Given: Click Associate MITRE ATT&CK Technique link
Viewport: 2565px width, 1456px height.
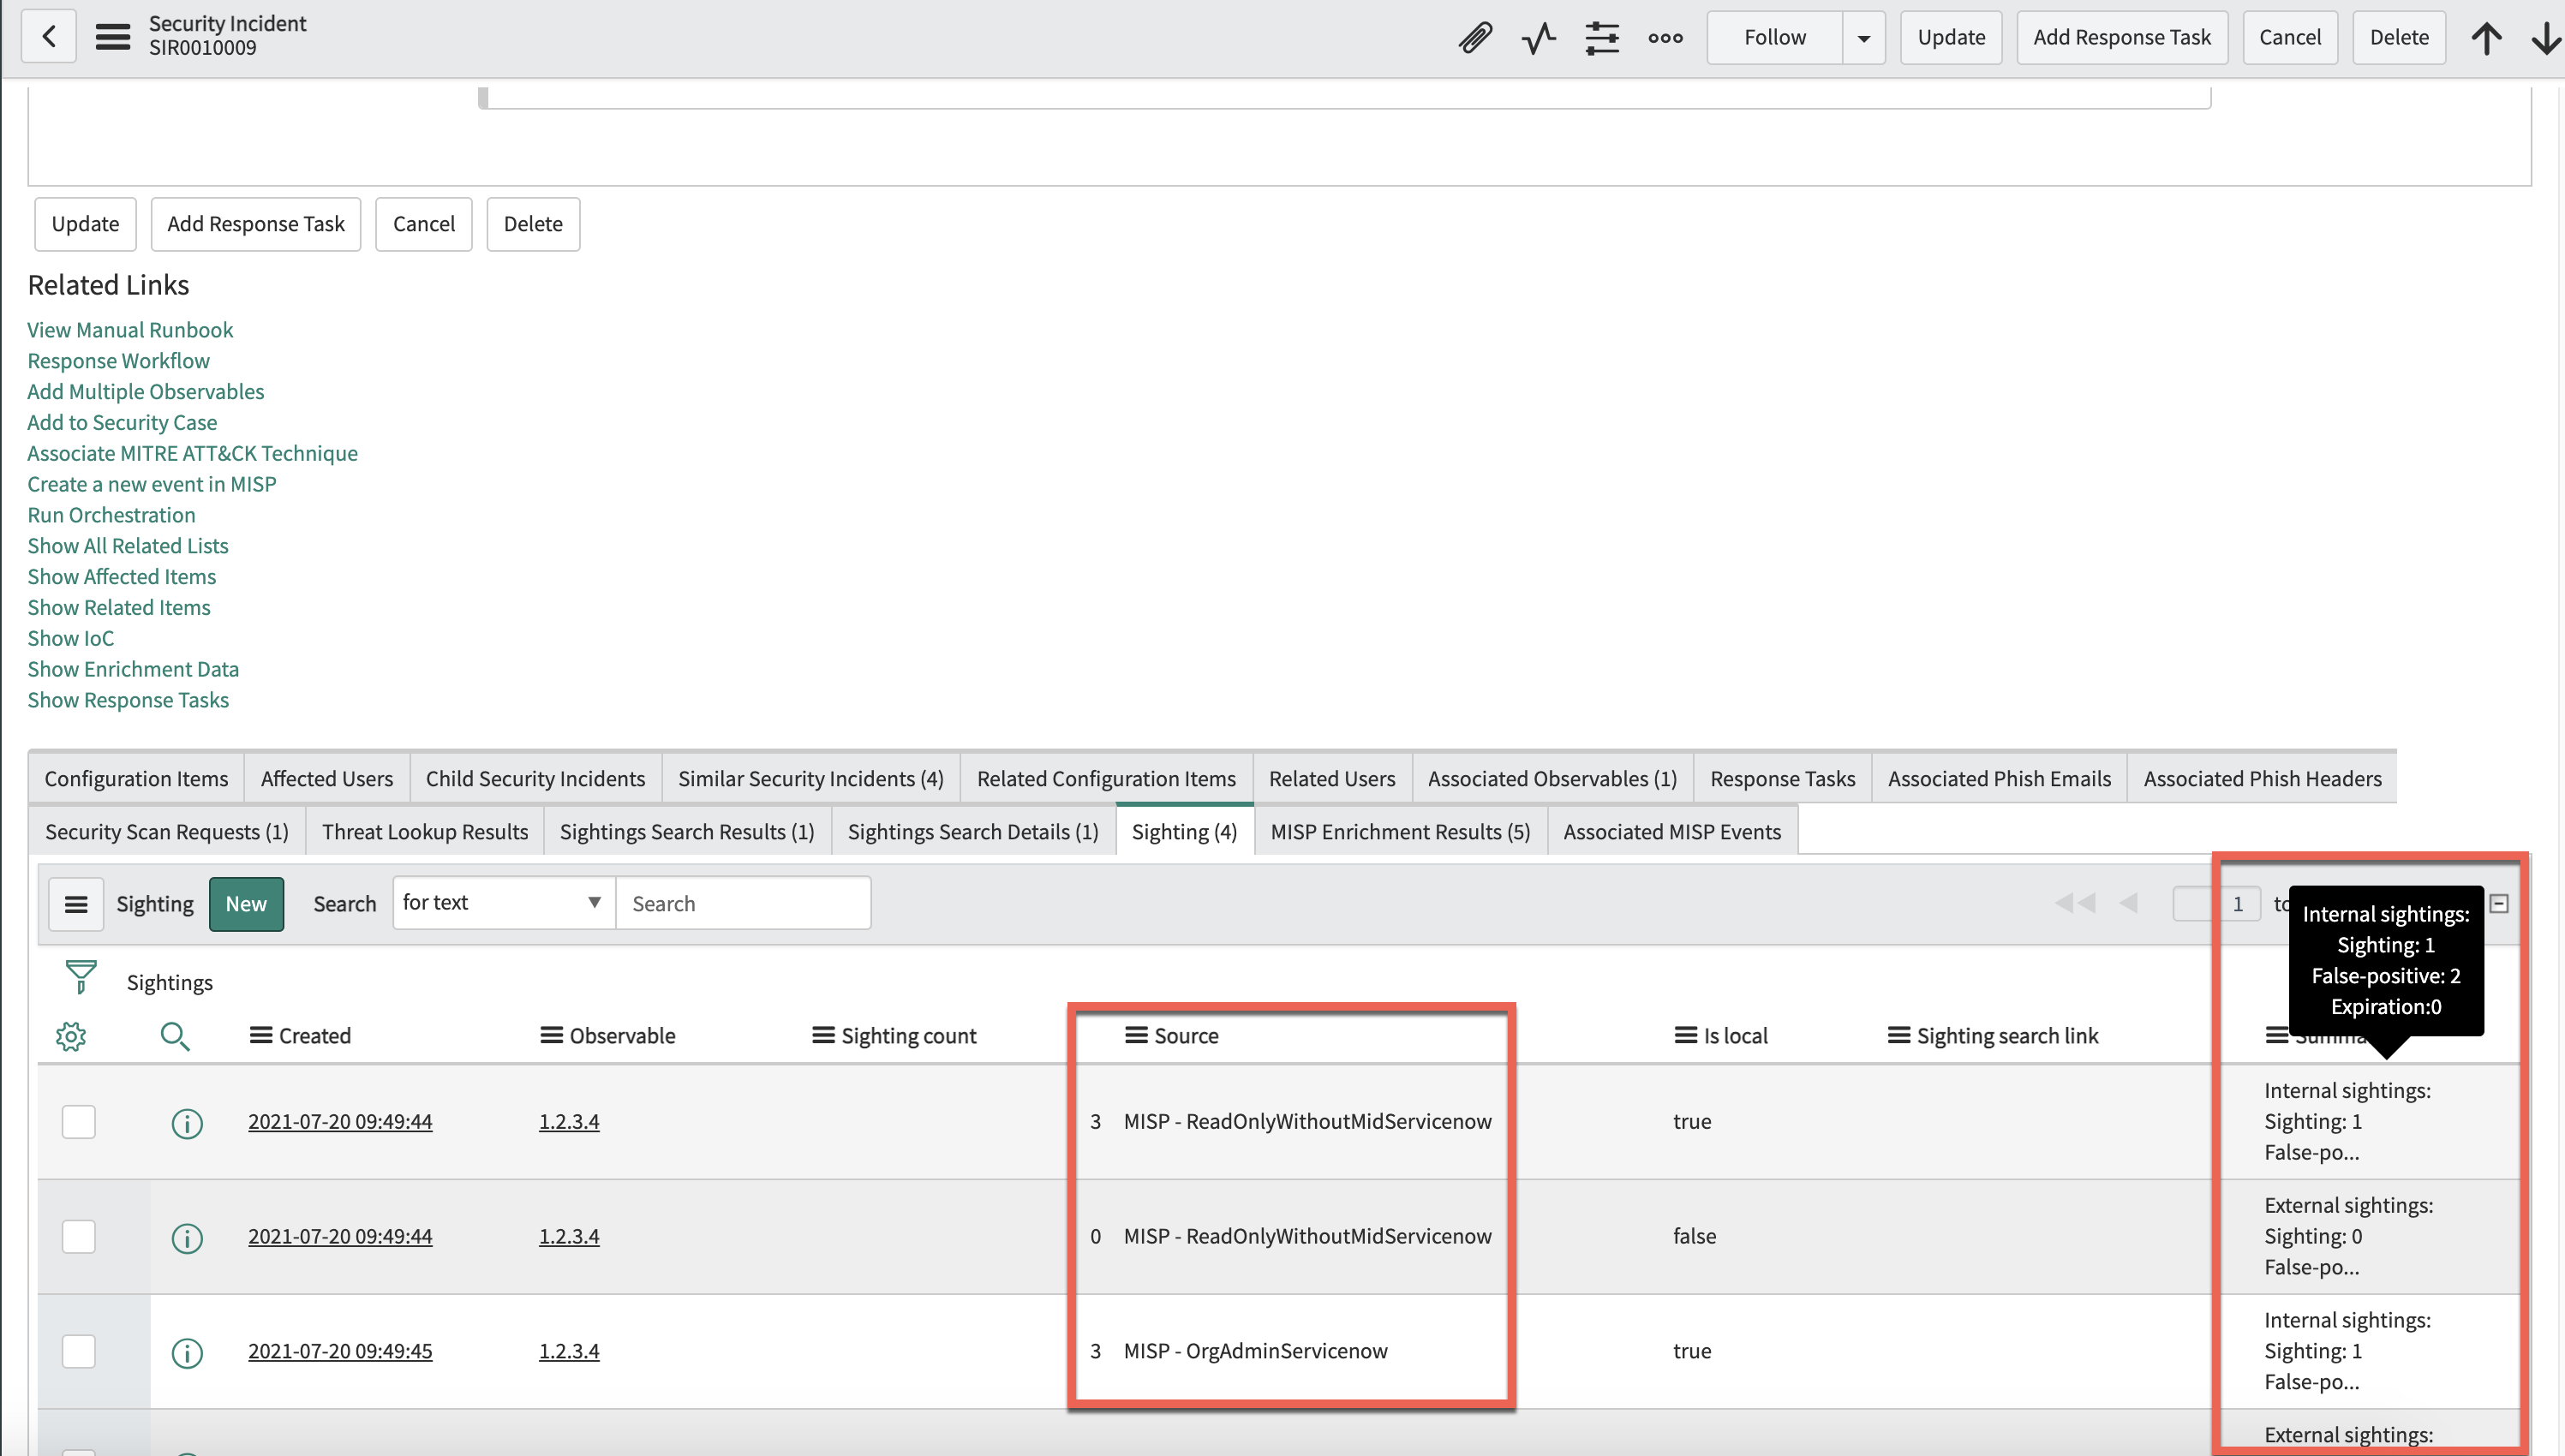Looking at the screenshot, I should pyautogui.click(x=192, y=453).
